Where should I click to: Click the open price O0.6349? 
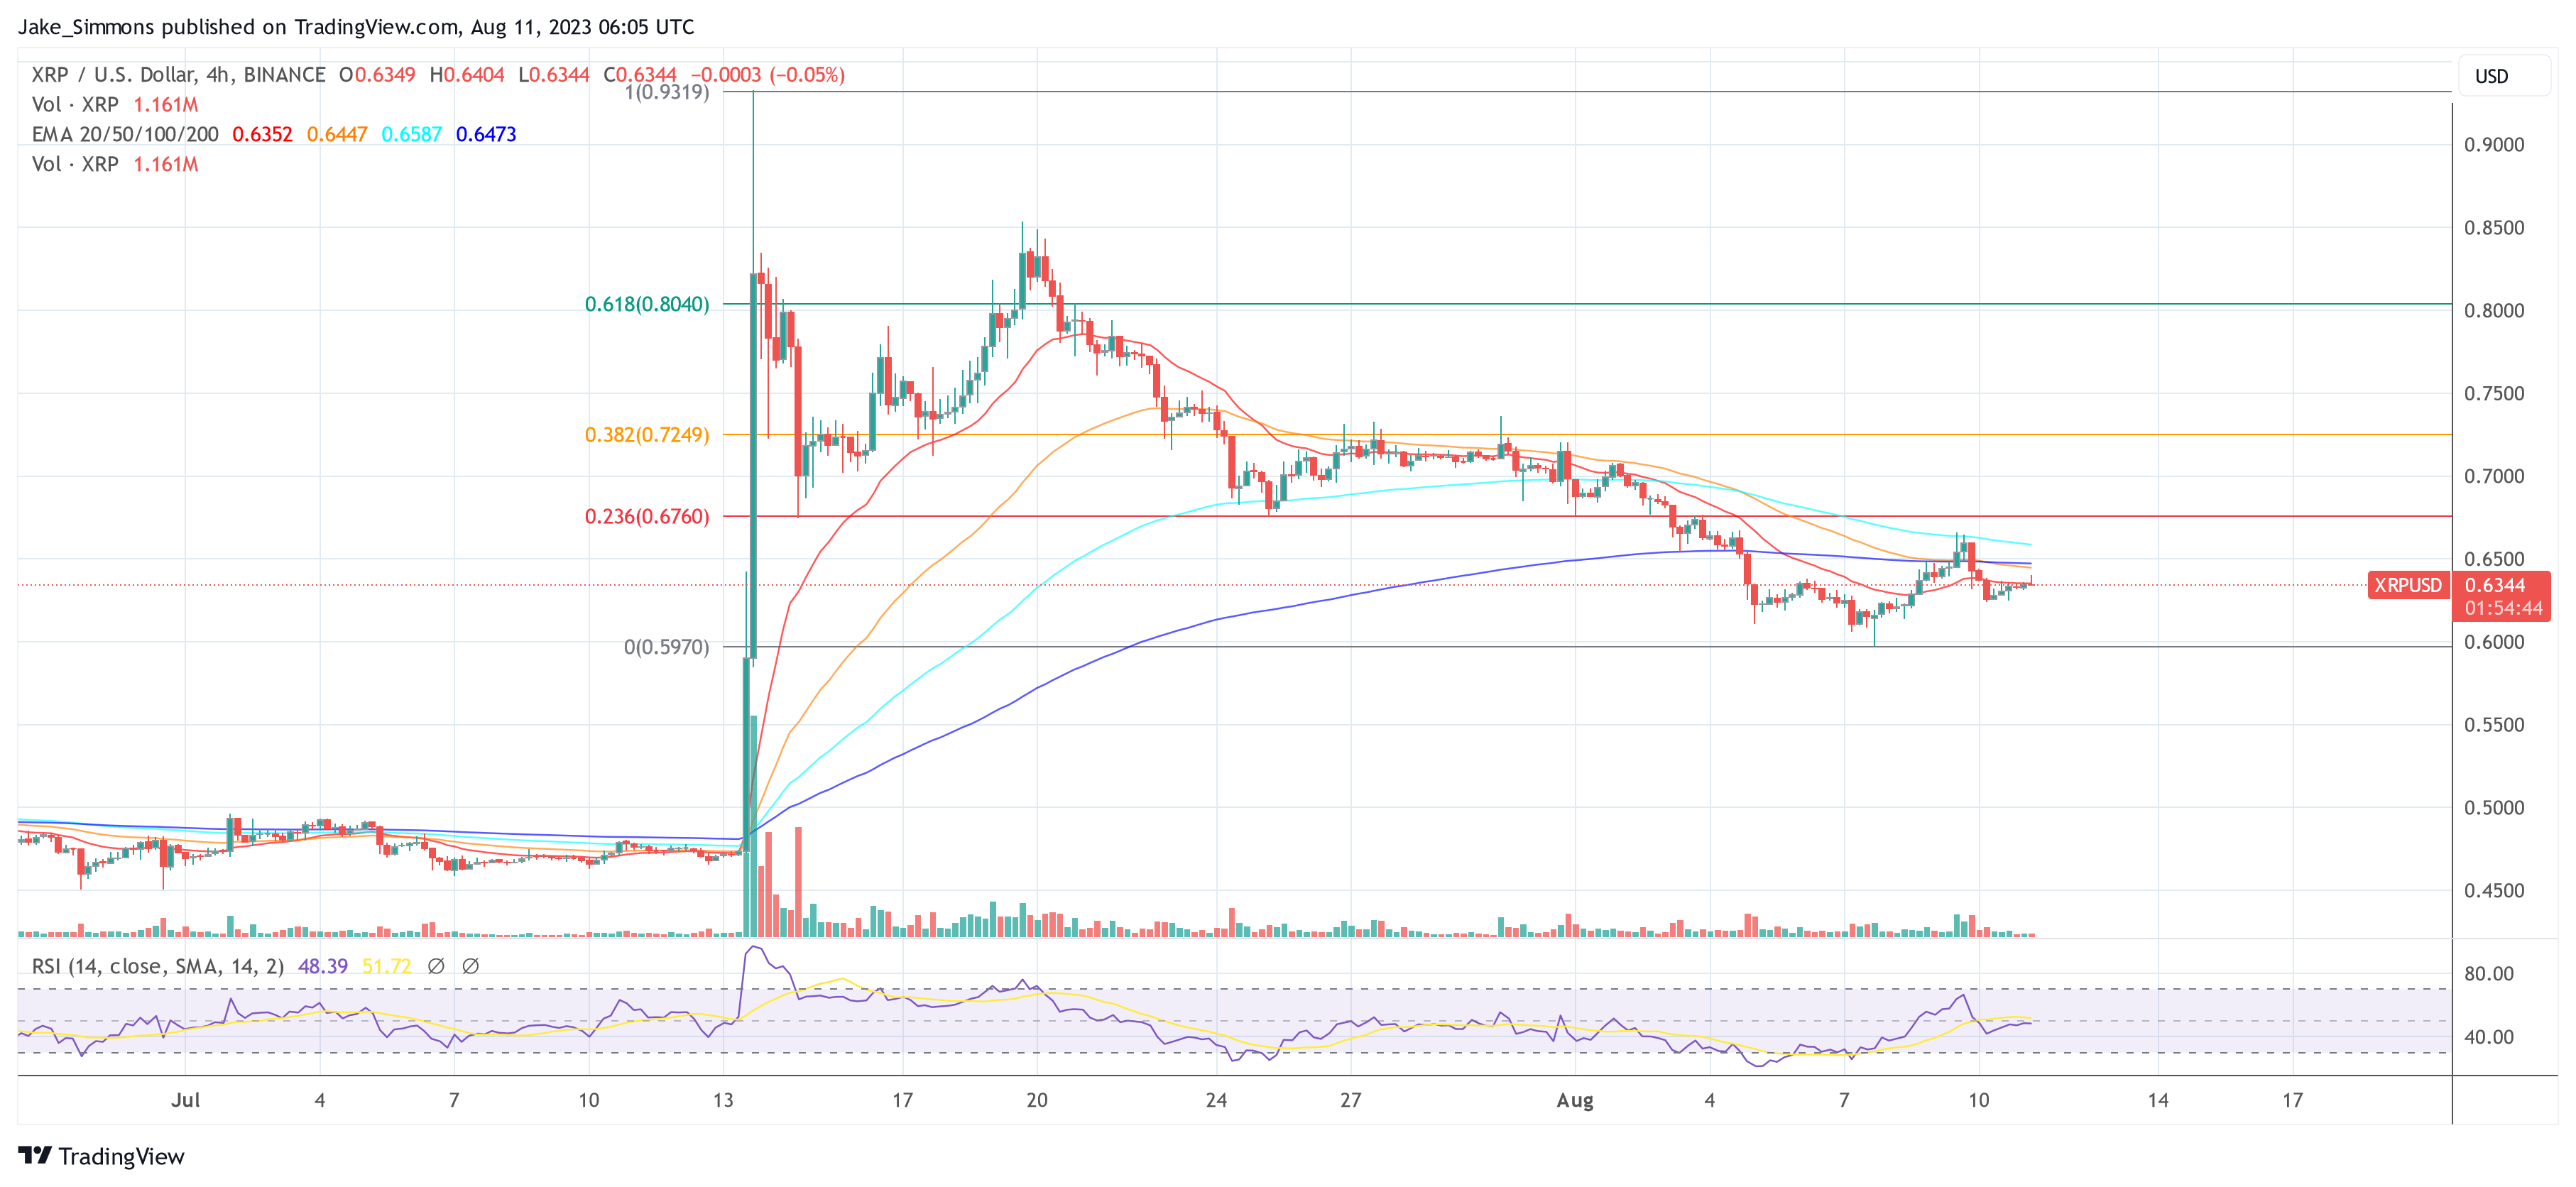click(x=377, y=75)
